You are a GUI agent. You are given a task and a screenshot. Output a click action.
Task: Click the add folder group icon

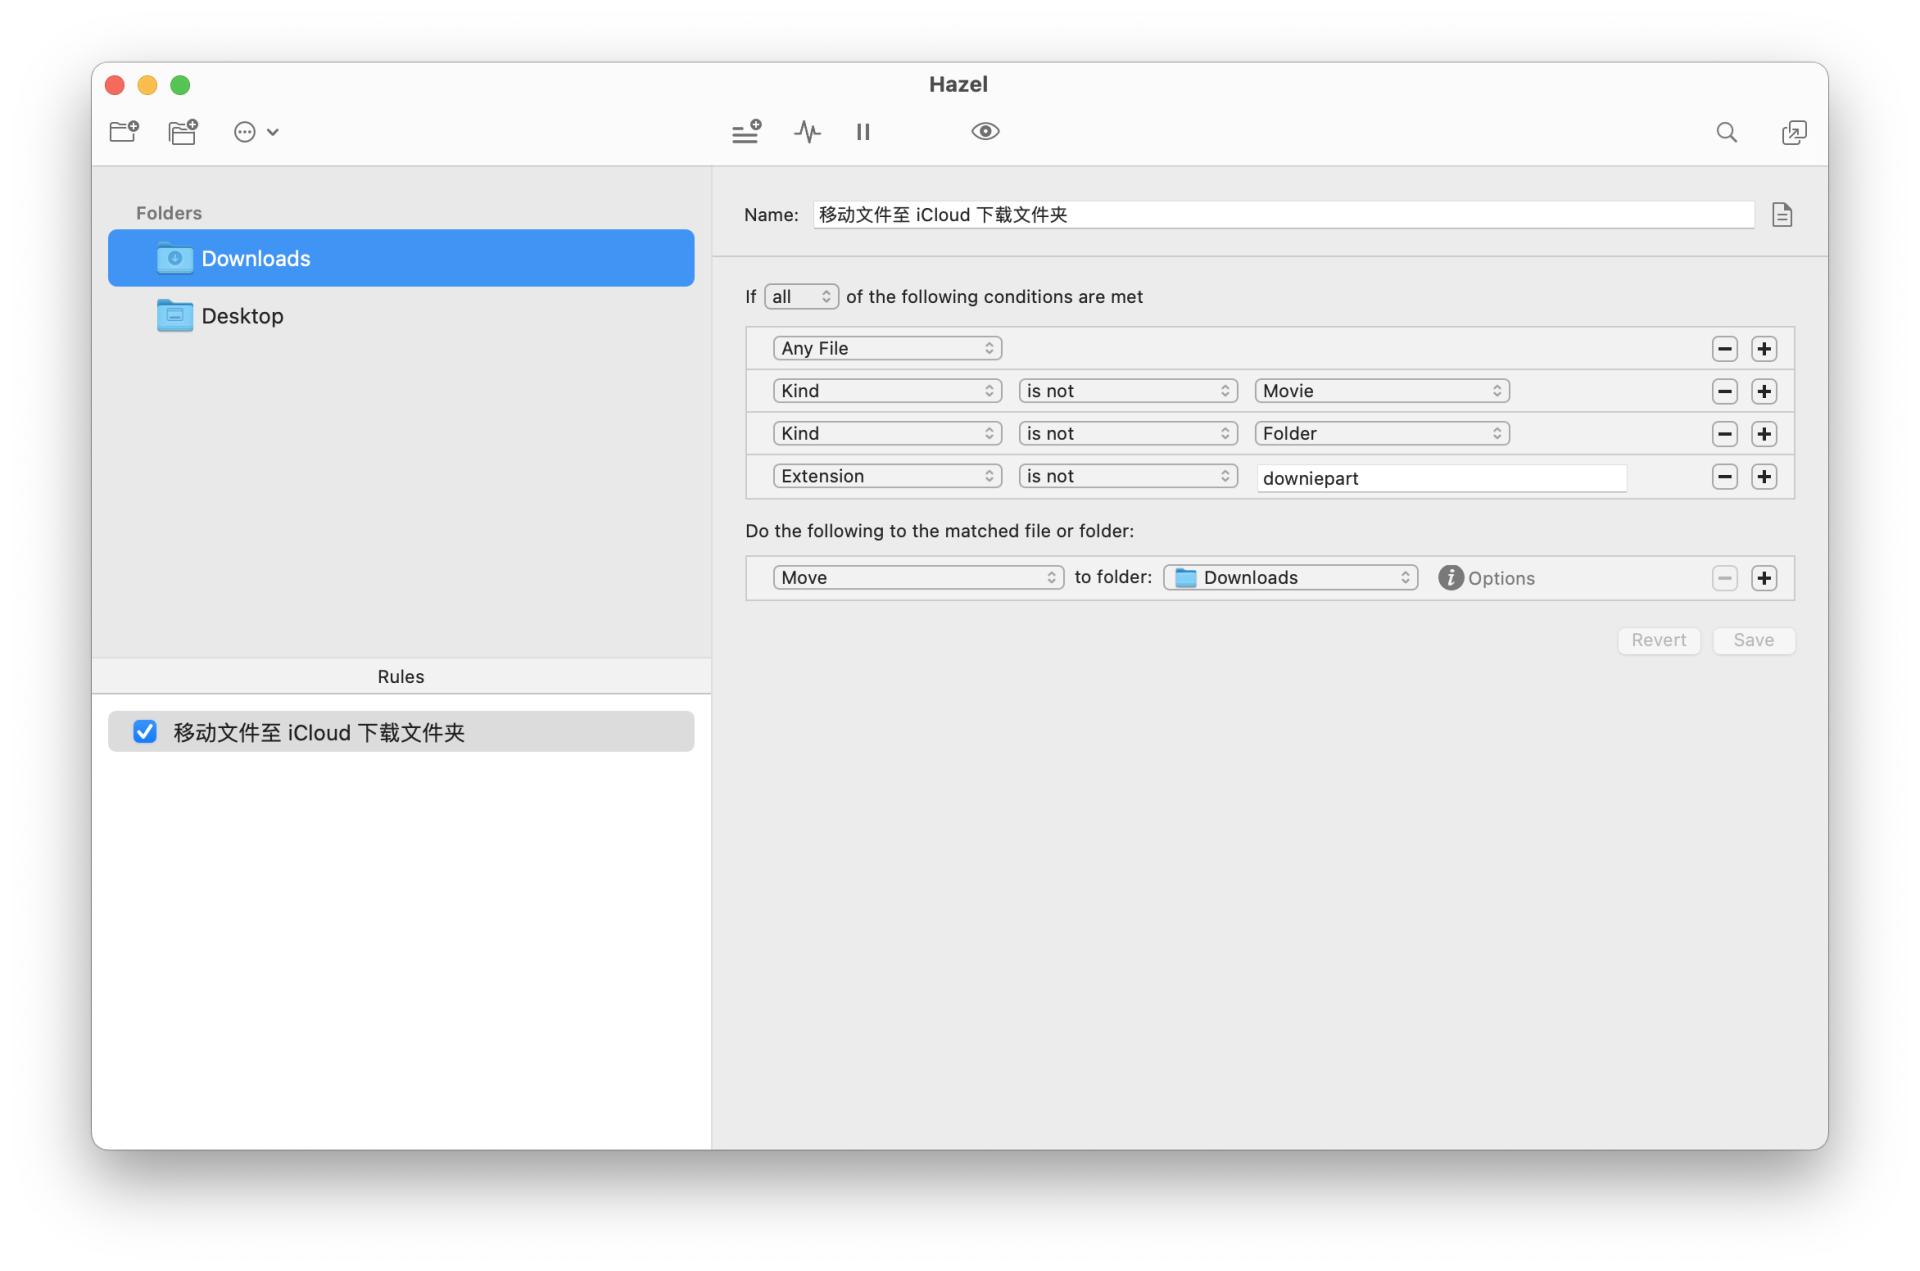183,132
